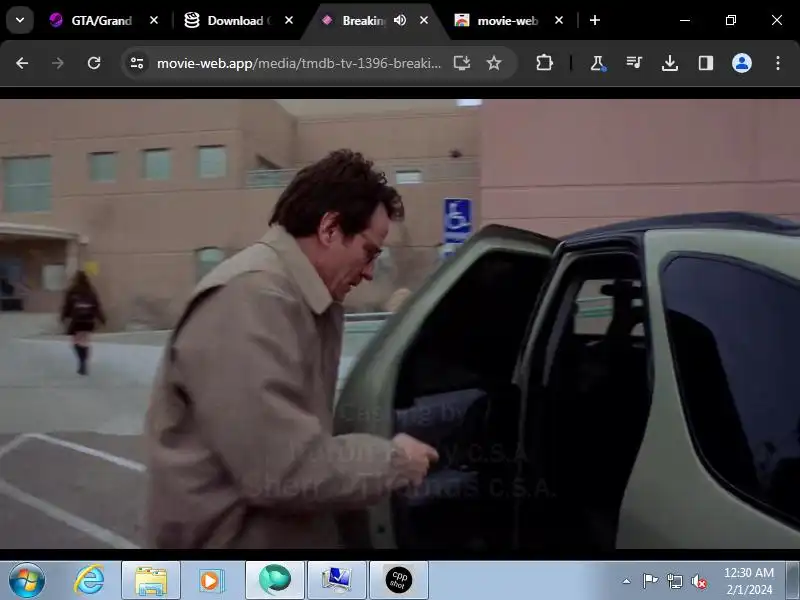
Task: Switch to the second movie-web tab
Action: click(x=498, y=20)
